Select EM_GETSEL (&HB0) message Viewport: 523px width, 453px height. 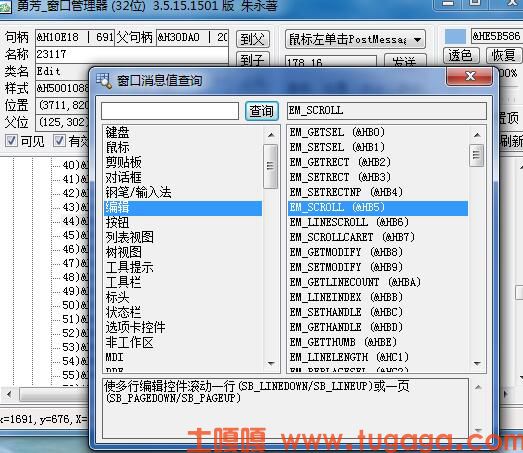(x=378, y=132)
